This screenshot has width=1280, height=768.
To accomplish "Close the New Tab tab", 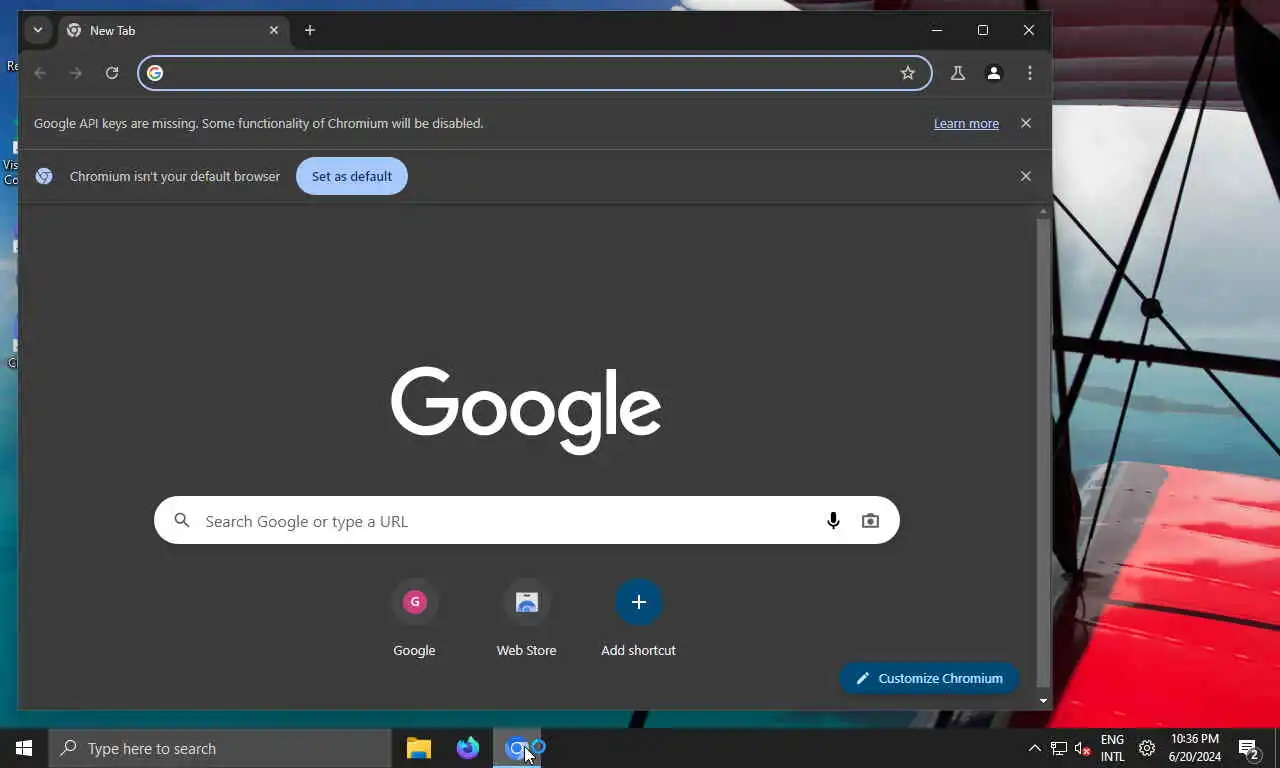I will point(274,30).
